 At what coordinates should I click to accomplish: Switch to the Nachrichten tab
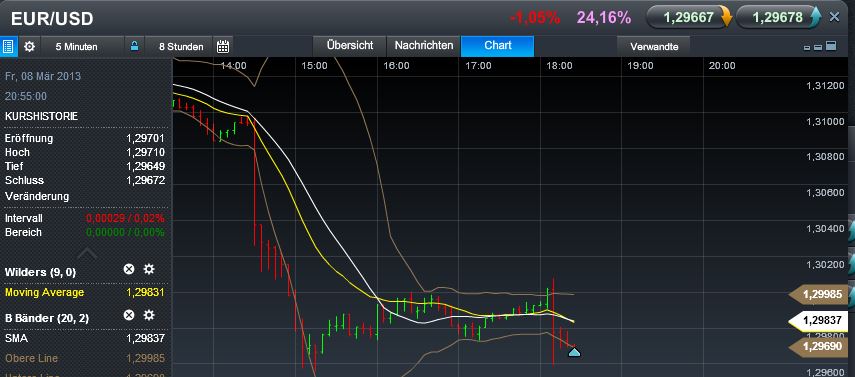pos(424,46)
